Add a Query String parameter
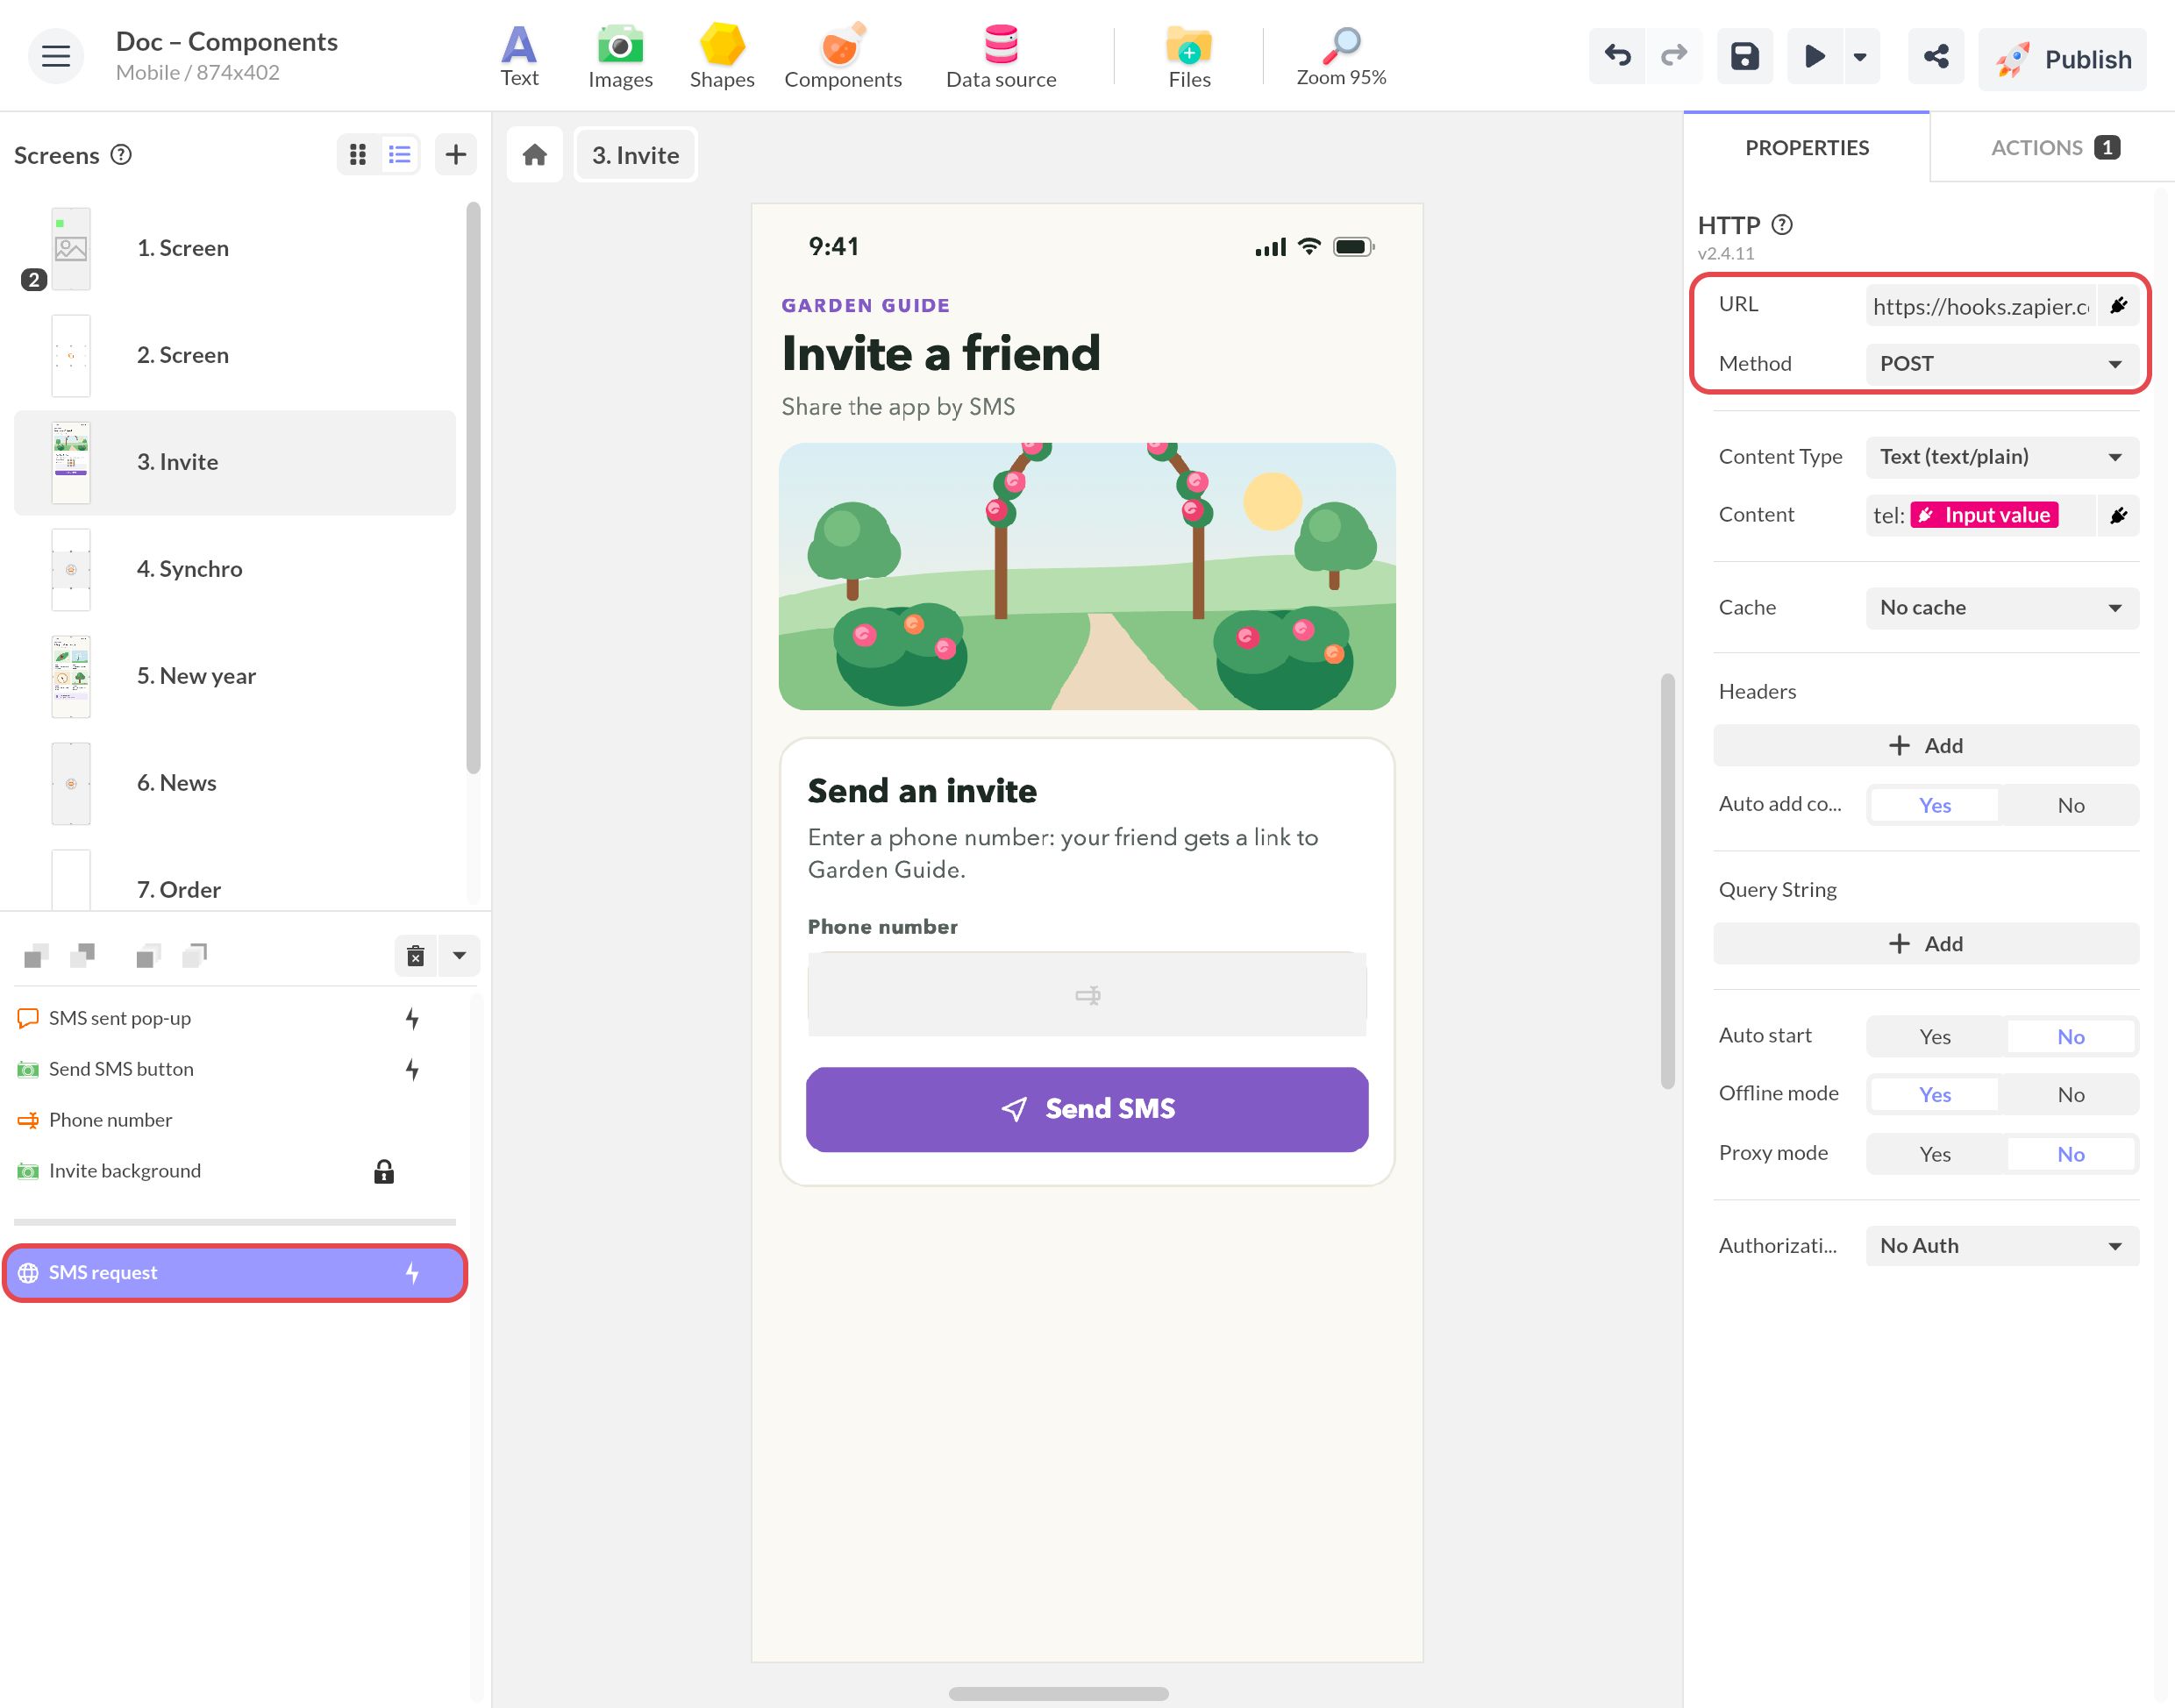This screenshot has height=1708, width=2175. 1925,944
